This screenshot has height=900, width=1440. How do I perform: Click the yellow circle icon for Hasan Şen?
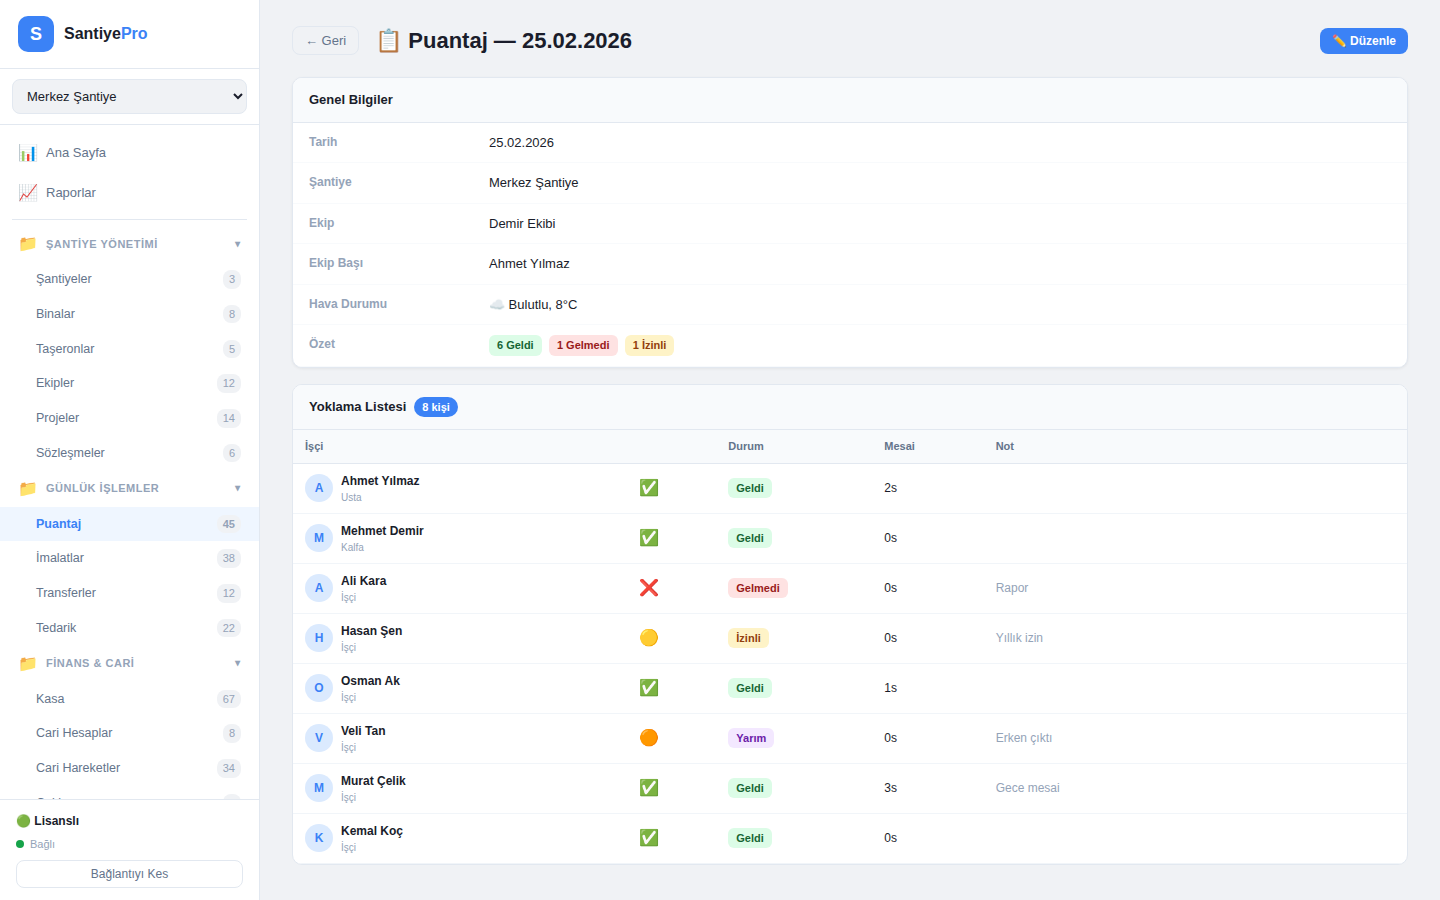649,638
